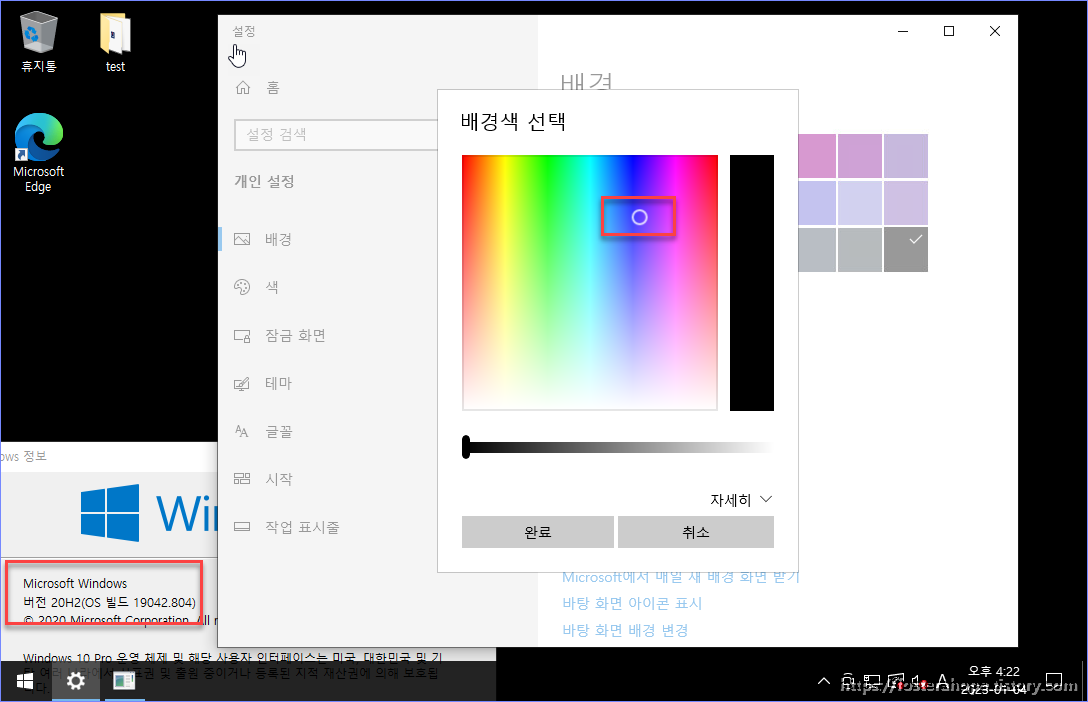
Task: Pick the pink swatch in top row
Action: 817,156
